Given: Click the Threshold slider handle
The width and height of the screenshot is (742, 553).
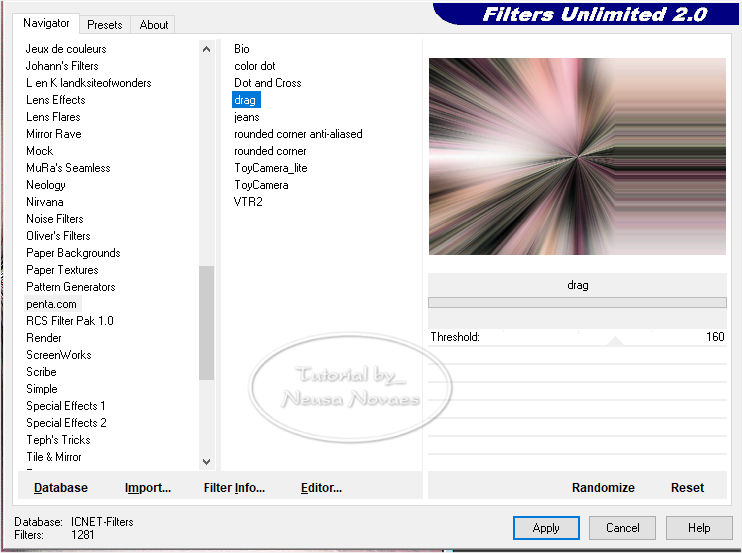Looking at the screenshot, I should tap(615, 341).
